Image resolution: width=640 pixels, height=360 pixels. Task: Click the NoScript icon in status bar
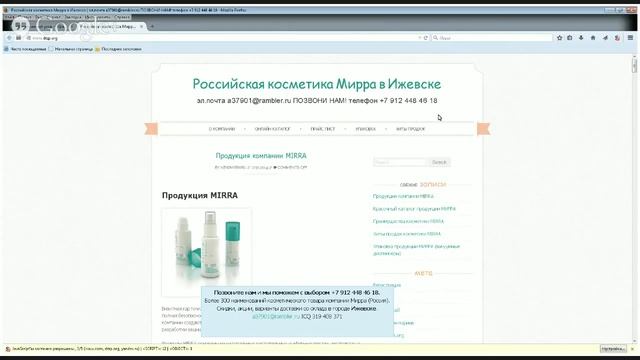point(8,349)
